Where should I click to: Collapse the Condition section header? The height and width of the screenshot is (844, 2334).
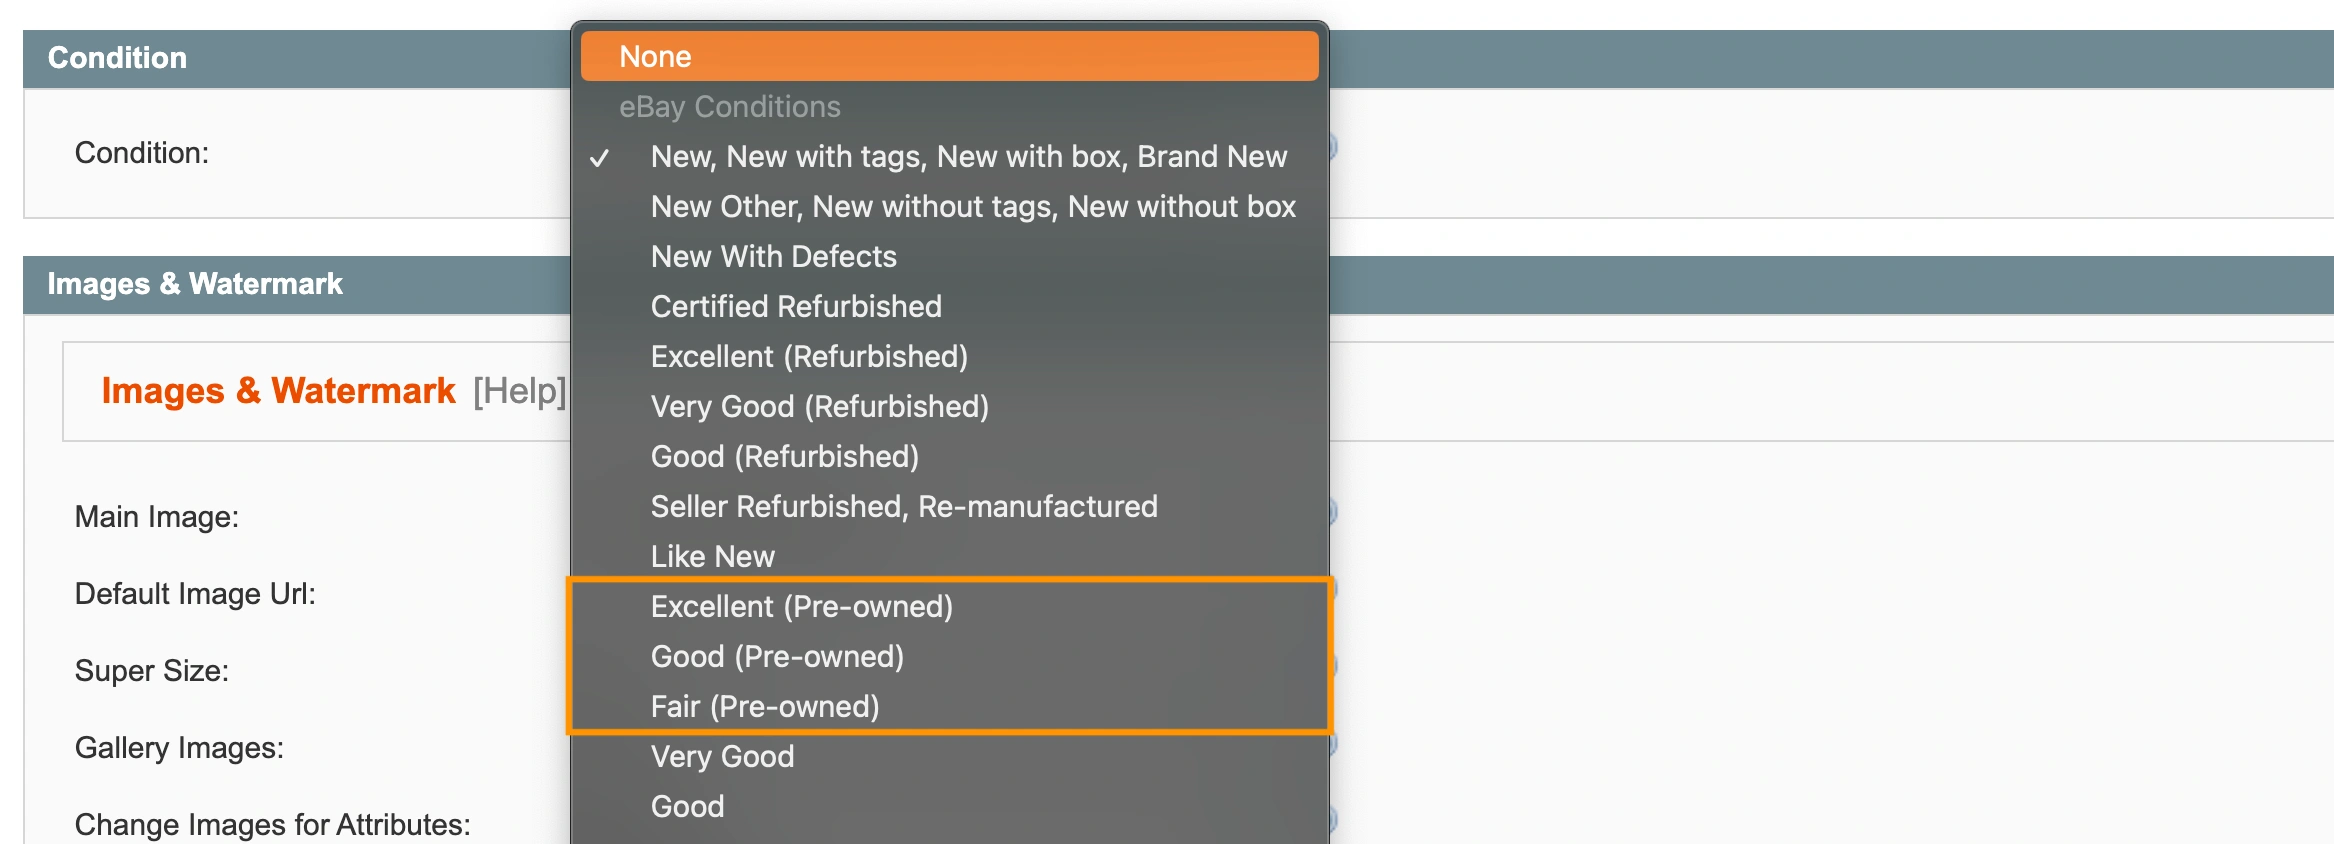click(117, 58)
